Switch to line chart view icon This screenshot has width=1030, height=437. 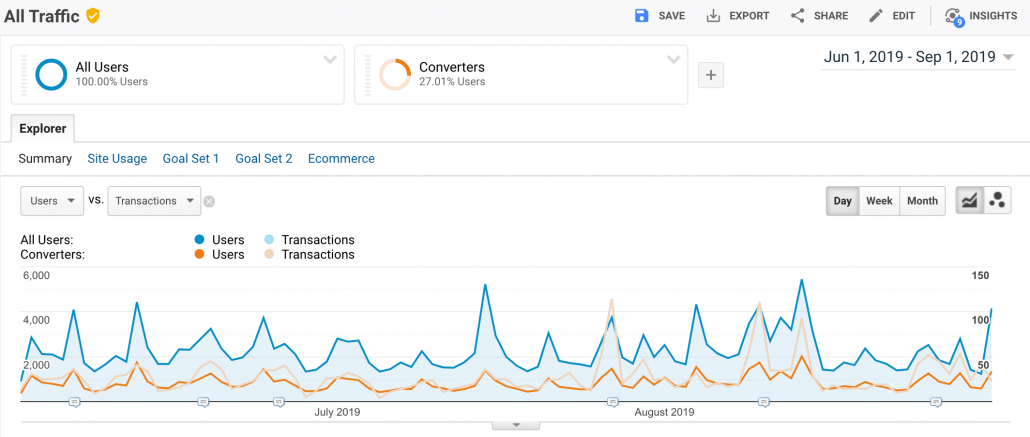pos(970,200)
